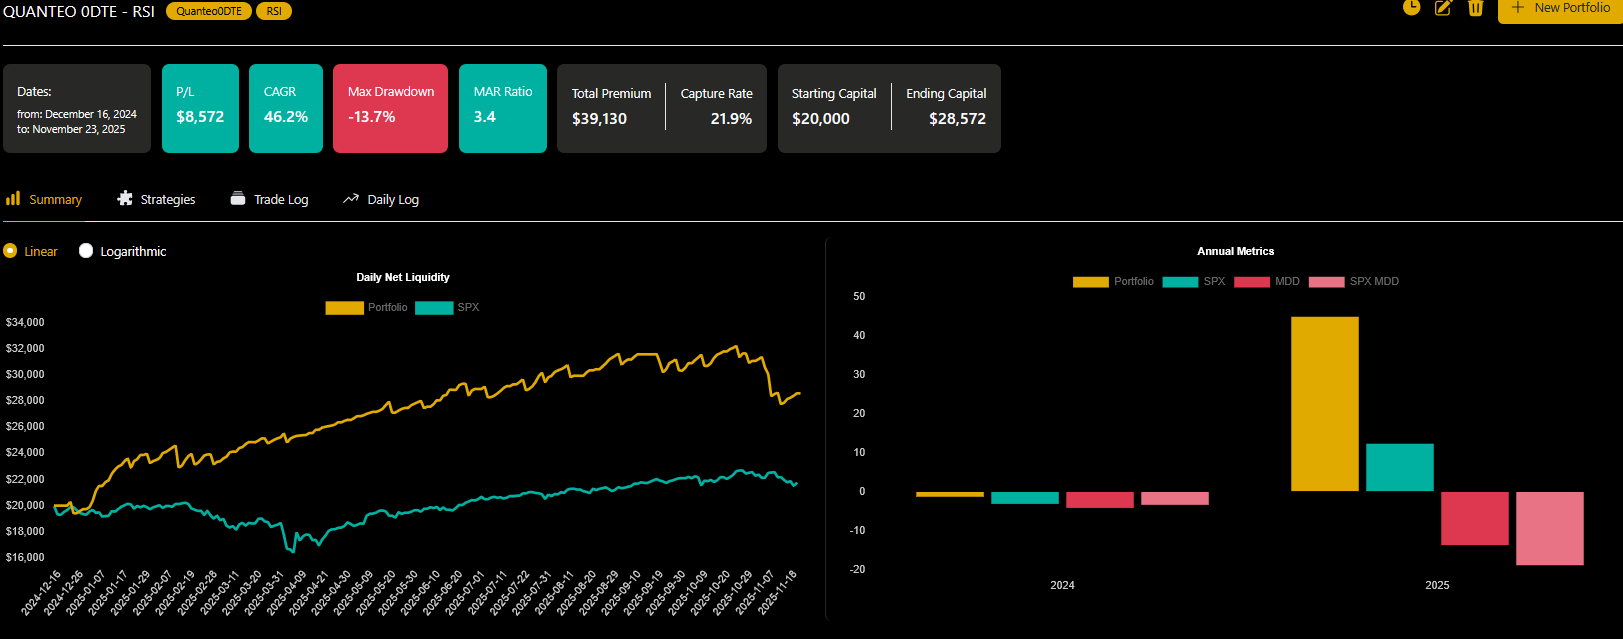Click the RSI tag badge
The image size is (1623, 639).
tap(274, 11)
